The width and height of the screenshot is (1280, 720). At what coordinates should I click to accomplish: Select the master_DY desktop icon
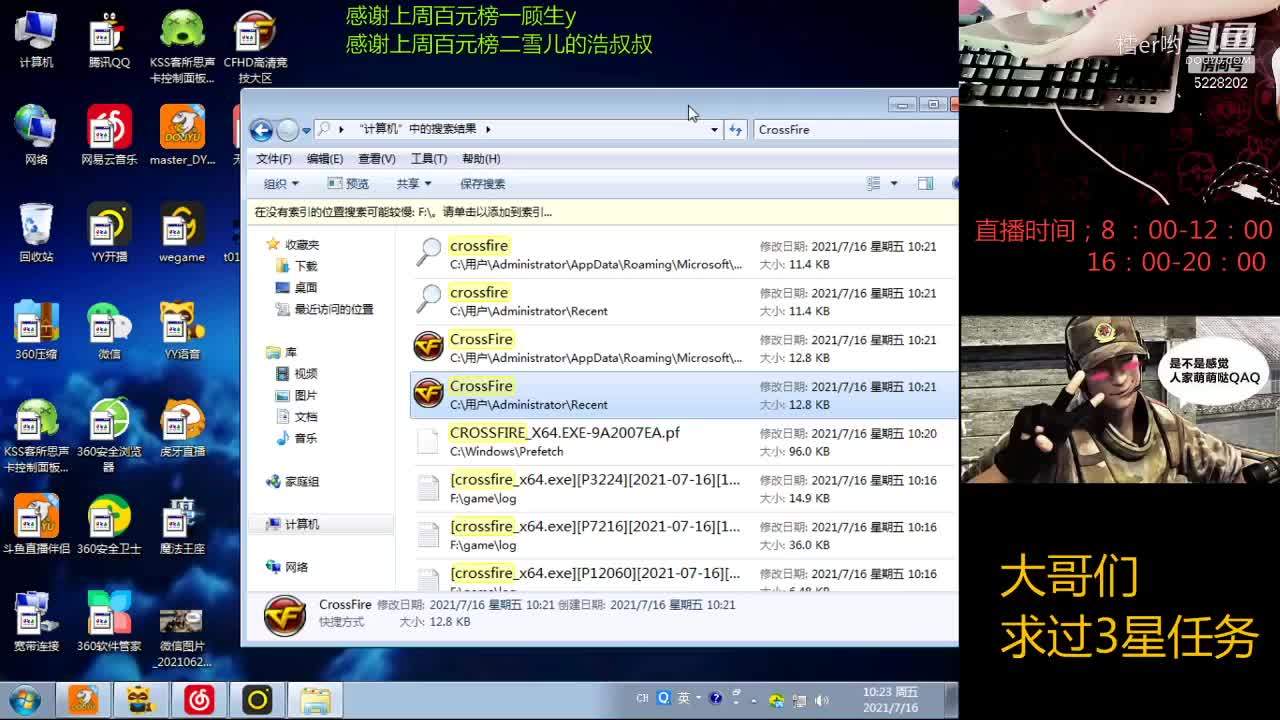tap(182, 136)
